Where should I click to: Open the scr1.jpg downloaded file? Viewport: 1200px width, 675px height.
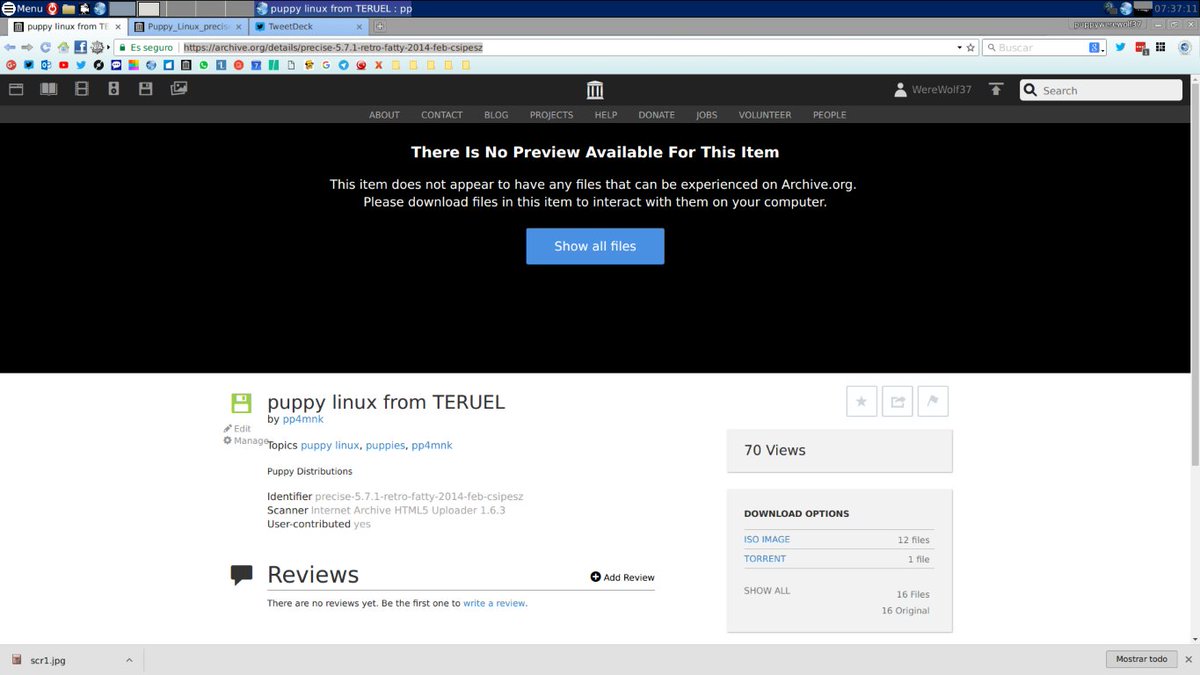click(x=48, y=660)
